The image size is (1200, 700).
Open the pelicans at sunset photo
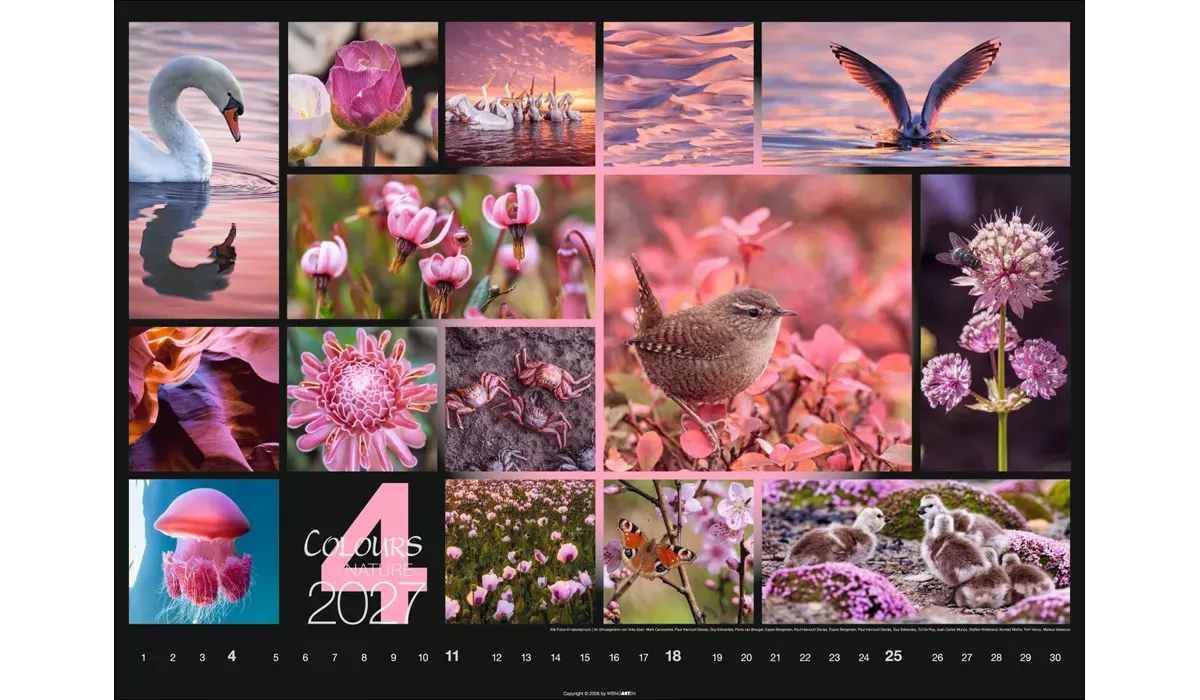(x=520, y=94)
